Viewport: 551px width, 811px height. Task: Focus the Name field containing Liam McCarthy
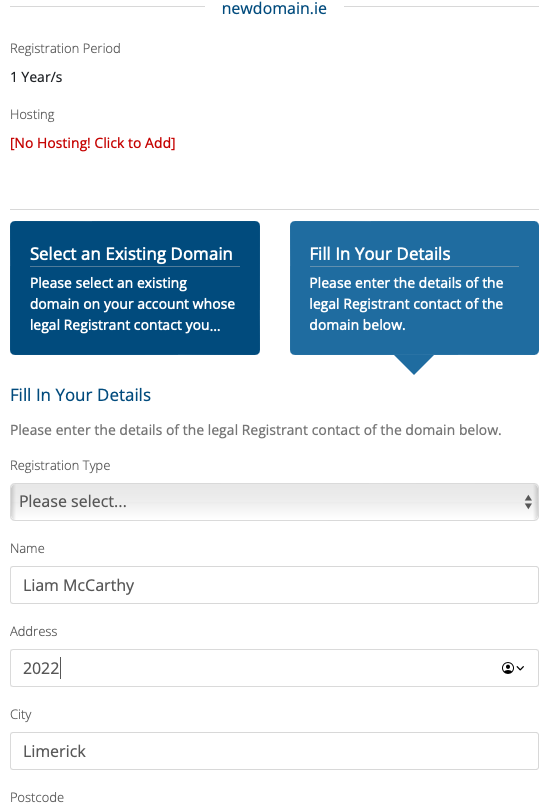(274, 585)
